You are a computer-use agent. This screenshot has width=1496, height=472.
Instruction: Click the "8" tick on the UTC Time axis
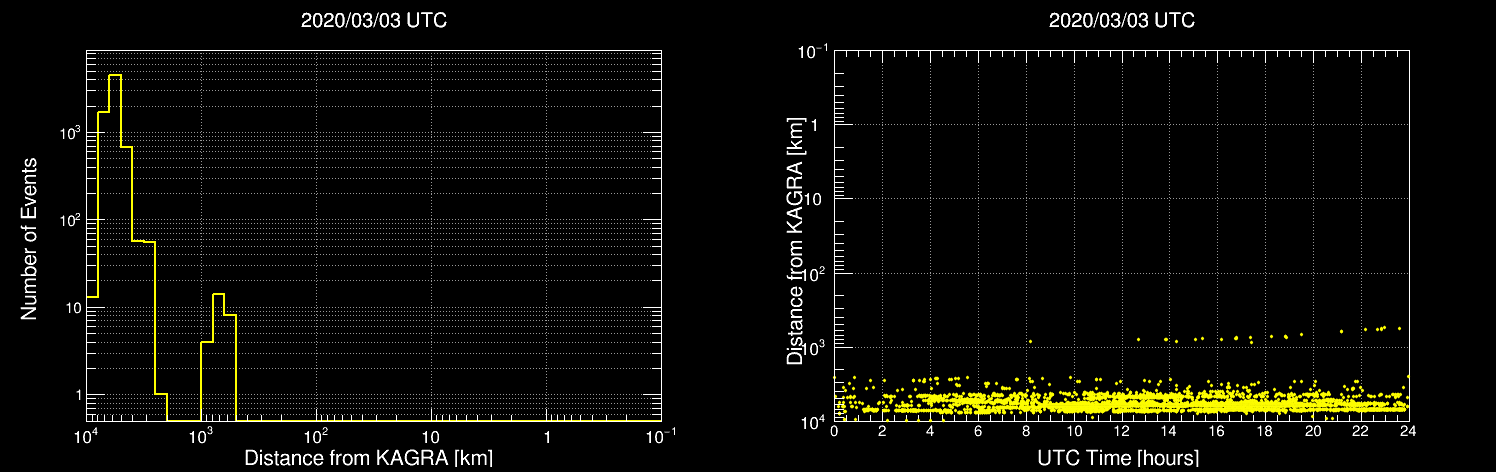click(x=1026, y=431)
